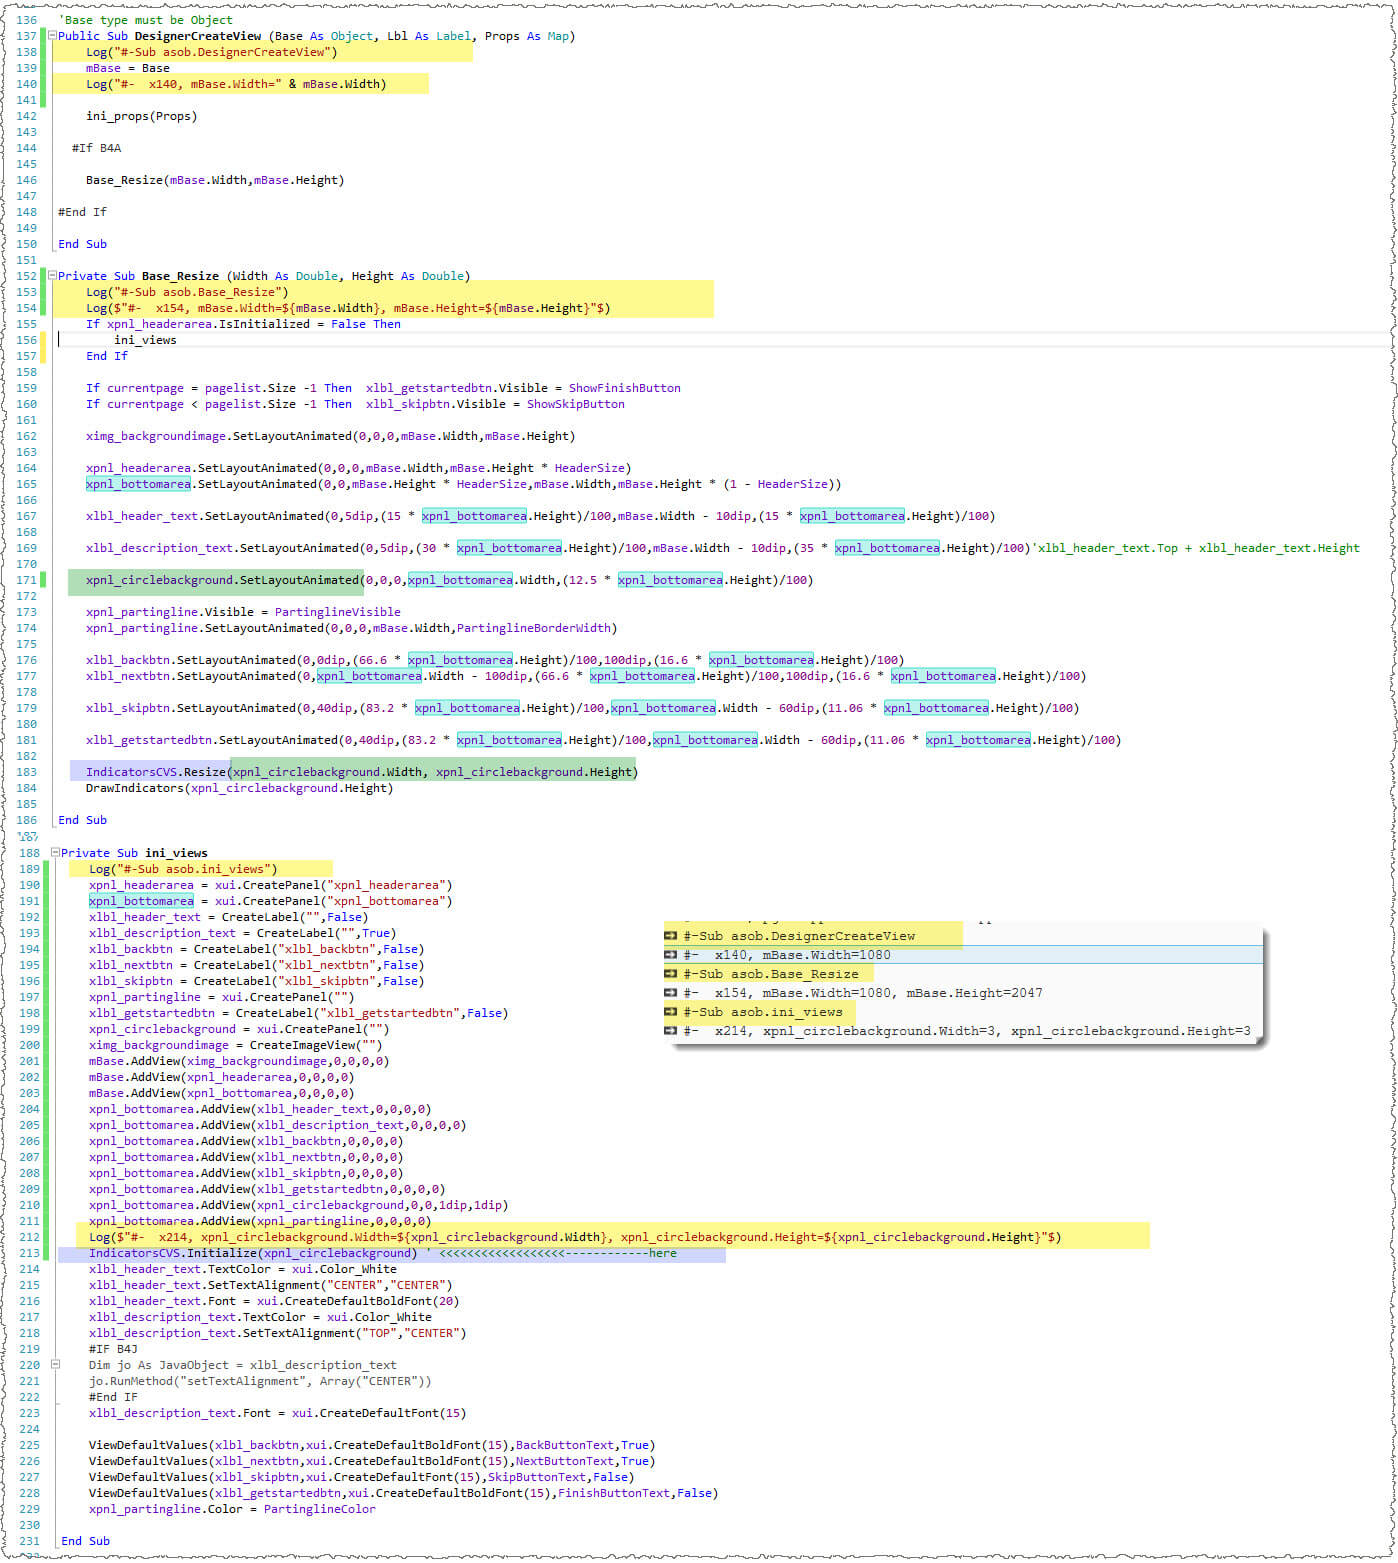Click 'ini_views' in the Private Sub declaration
The width and height of the screenshot is (1398, 1563).
click(176, 853)
